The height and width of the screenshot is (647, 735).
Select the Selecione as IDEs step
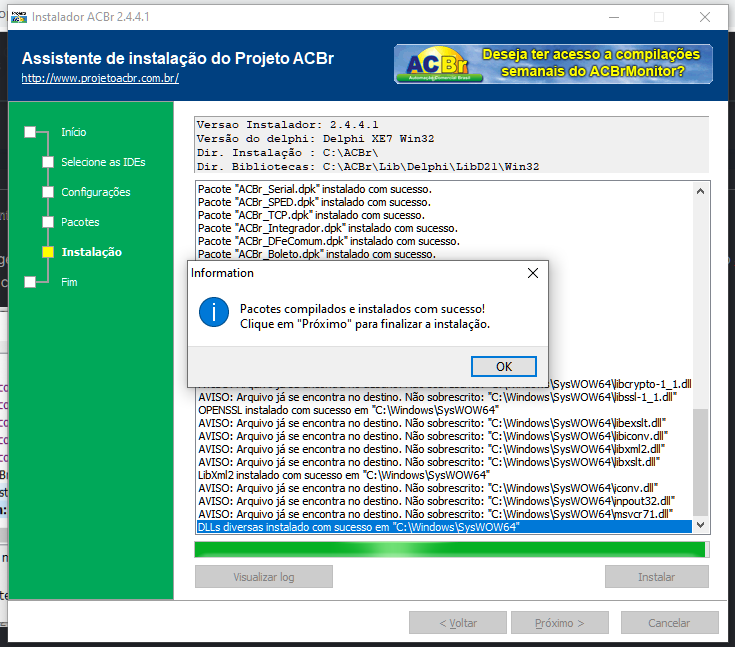pos(103,162)
